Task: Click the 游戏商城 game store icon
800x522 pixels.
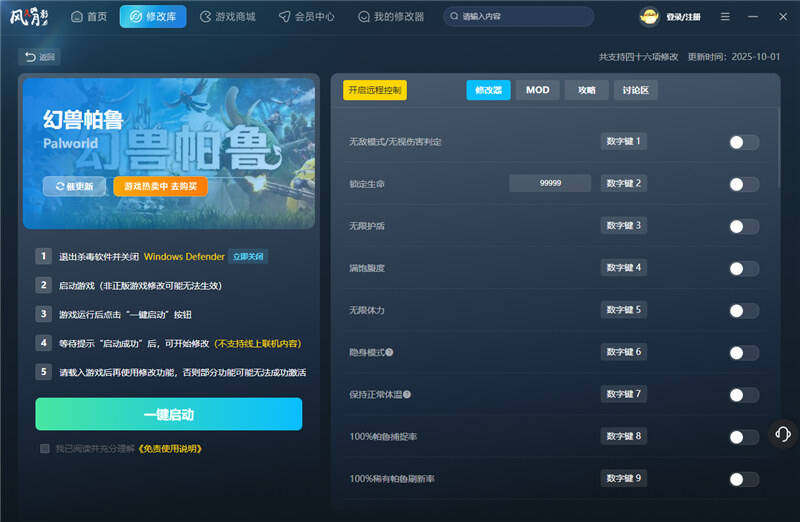Action: (x=206, y=17)
